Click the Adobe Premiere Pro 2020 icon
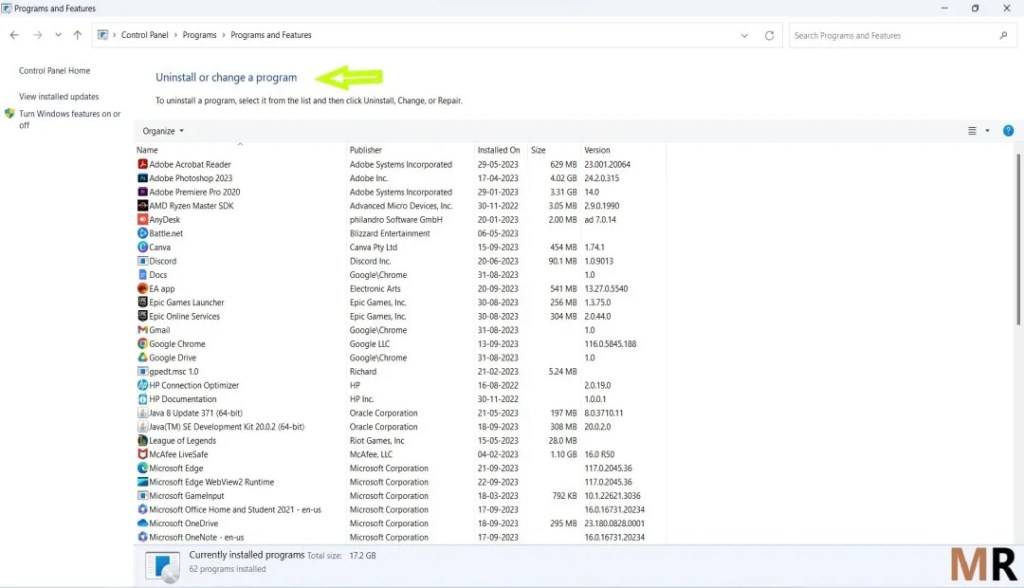 (142, 192)
